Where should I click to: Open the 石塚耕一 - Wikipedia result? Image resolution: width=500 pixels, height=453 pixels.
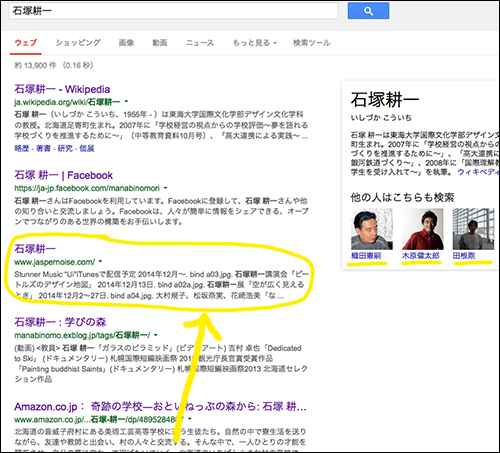coord(62,89)
